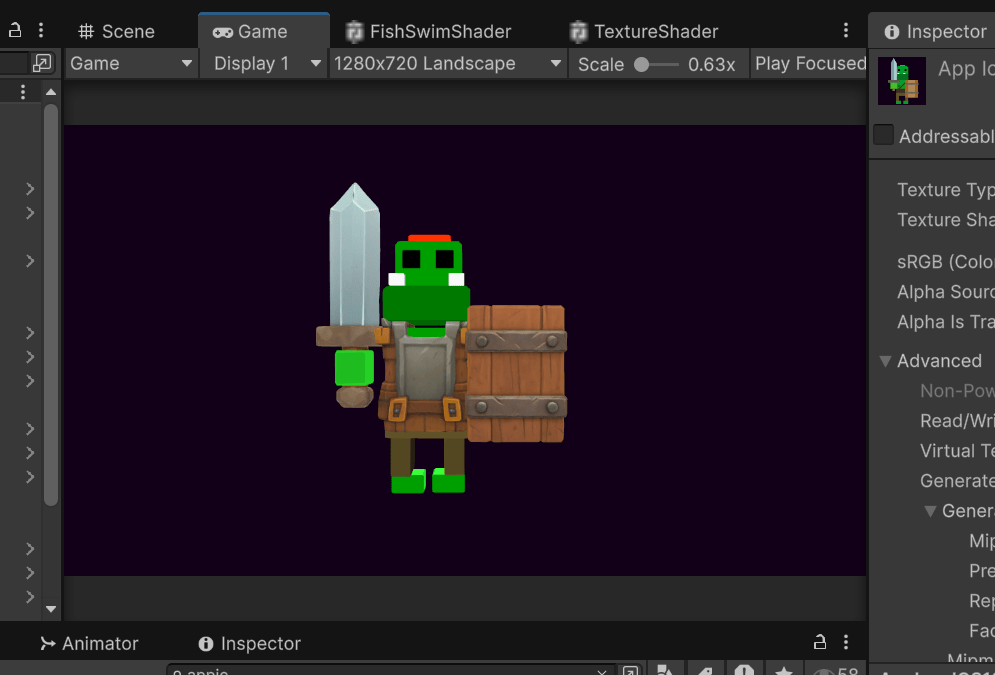Click the pop-out window icon left of Game dropdown
This screenshot has width=995, height=675.
click(41, 63)
